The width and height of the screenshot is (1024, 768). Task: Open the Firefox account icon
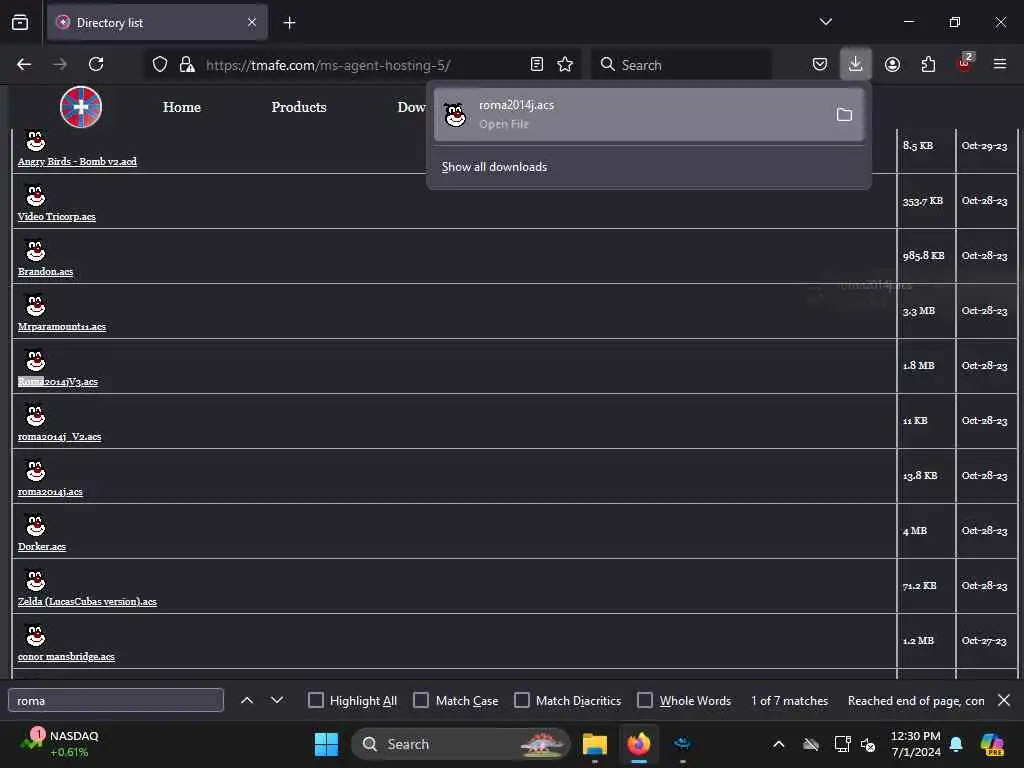892,64
